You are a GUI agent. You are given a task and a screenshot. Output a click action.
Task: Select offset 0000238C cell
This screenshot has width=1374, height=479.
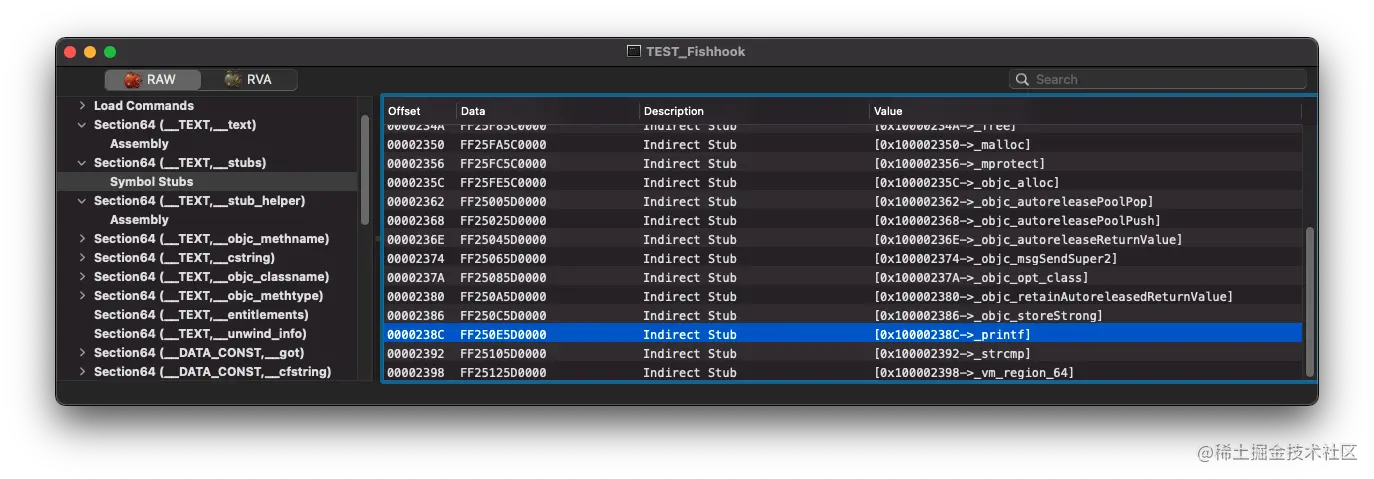click(416, 335)
